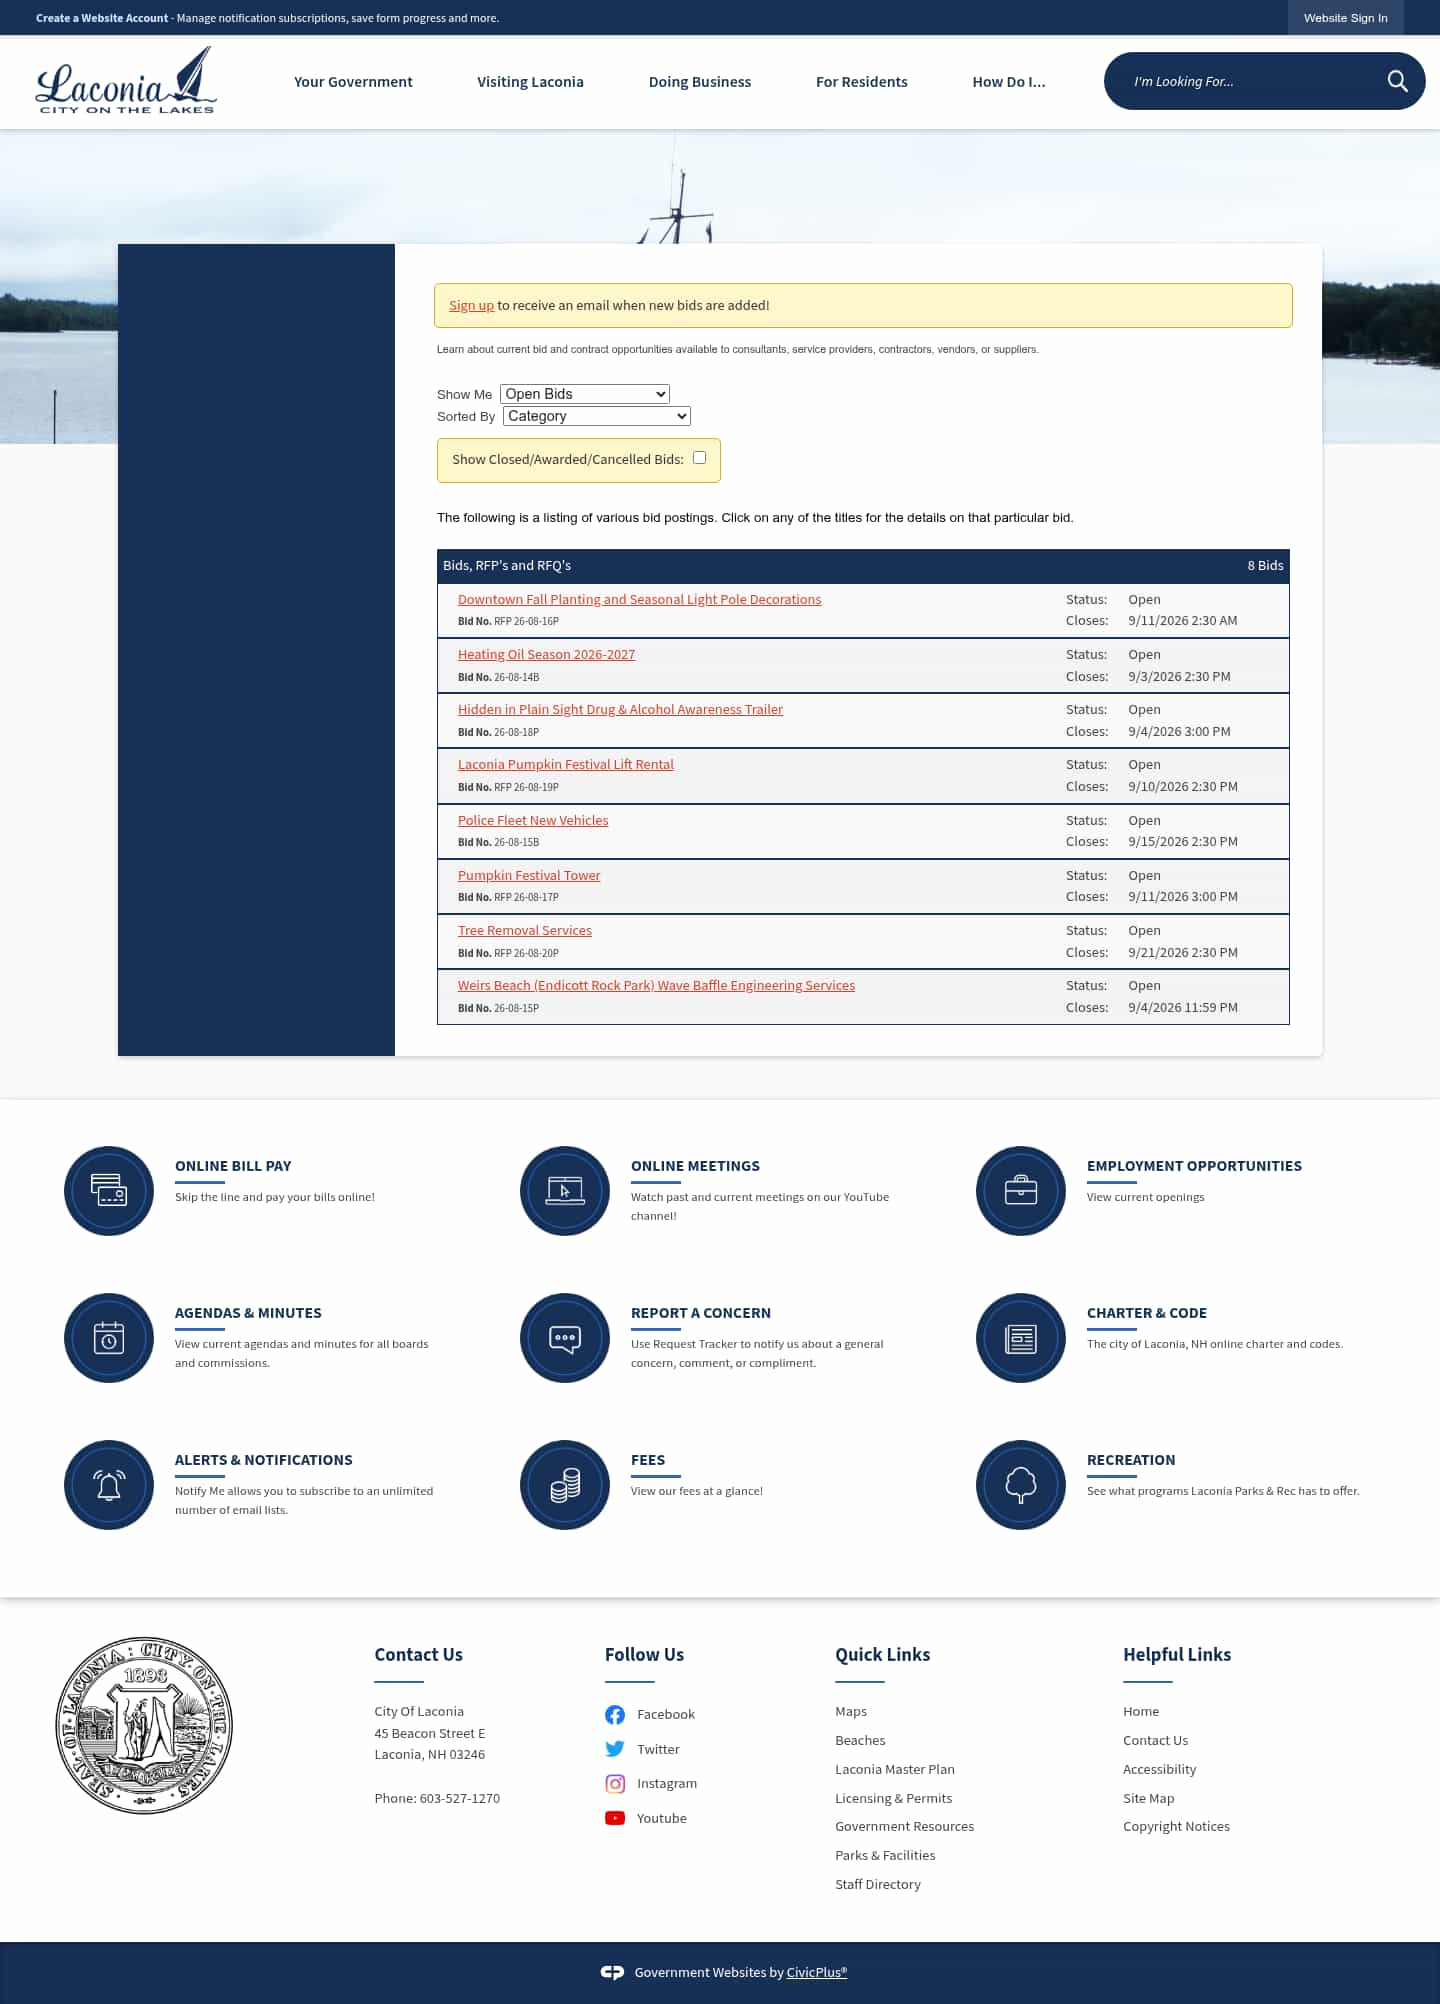Open the Employment Opportunities briefcase icon
Viewport: 1440px width, 2004px height.
point(1021,1190)
